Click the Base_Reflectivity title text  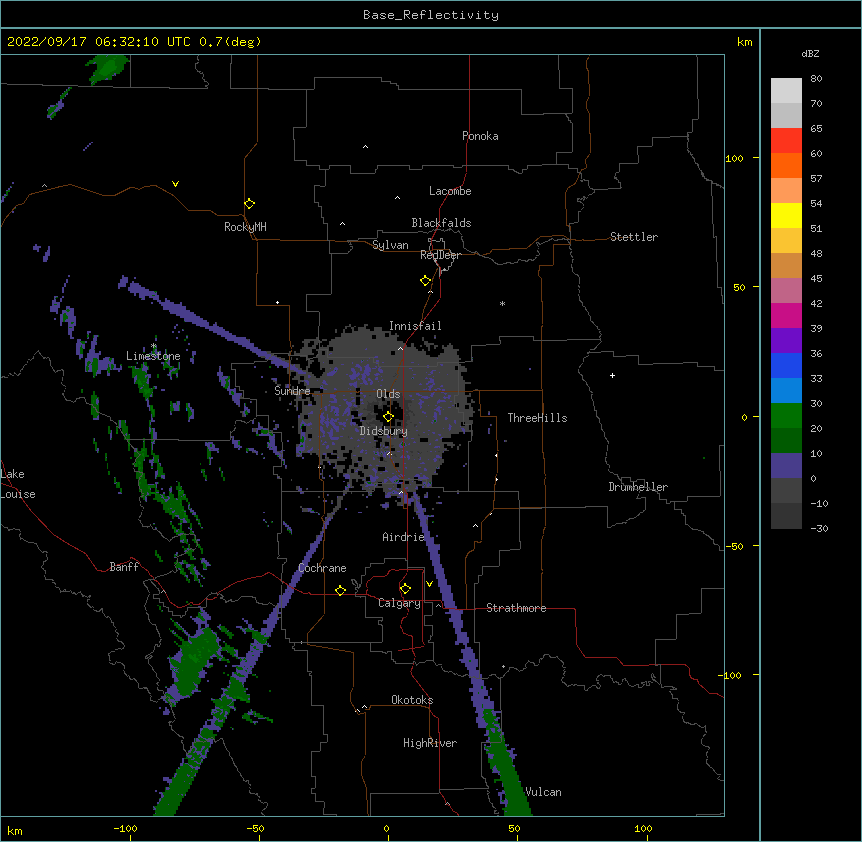430,15
